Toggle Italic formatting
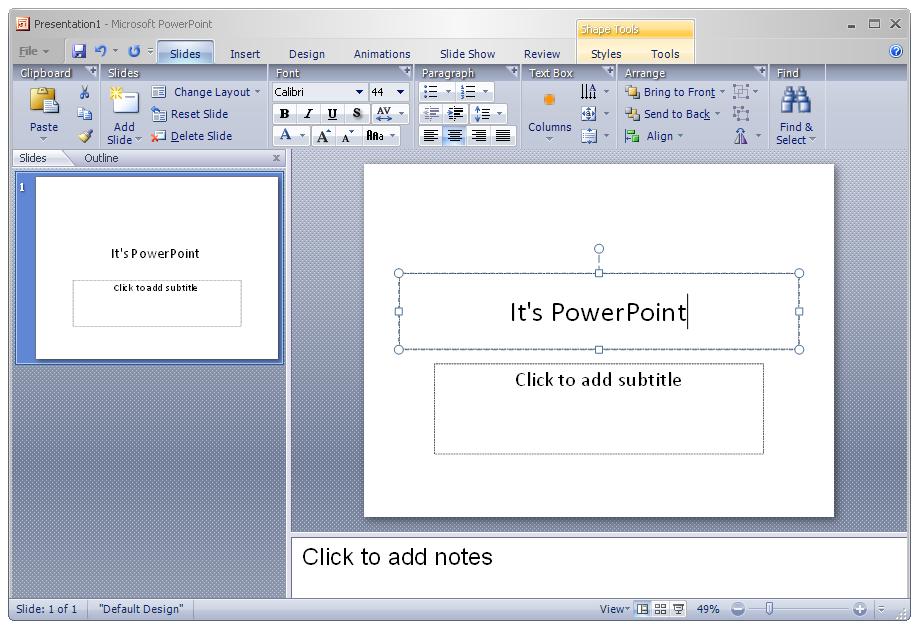919x628 pixels. pyautogui.click(x=308, y=113)
